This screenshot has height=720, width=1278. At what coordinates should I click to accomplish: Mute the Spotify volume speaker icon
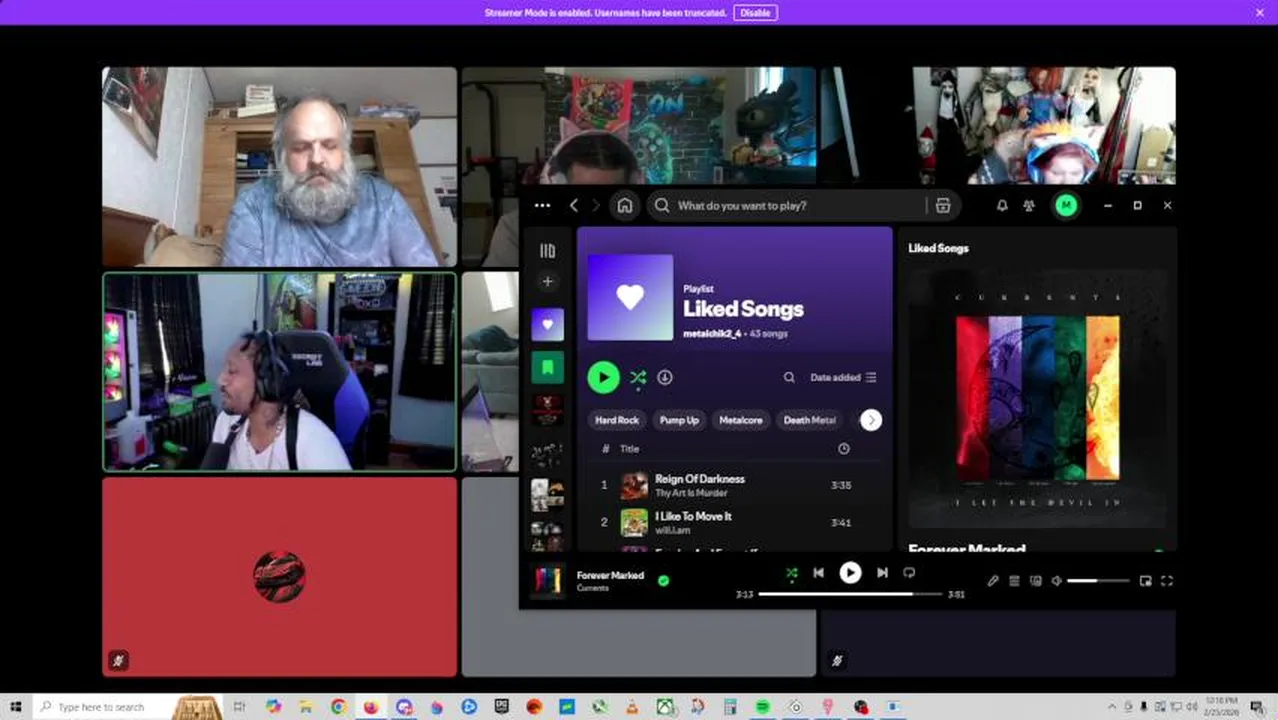pyautogui.click(x=1056, y=580)
